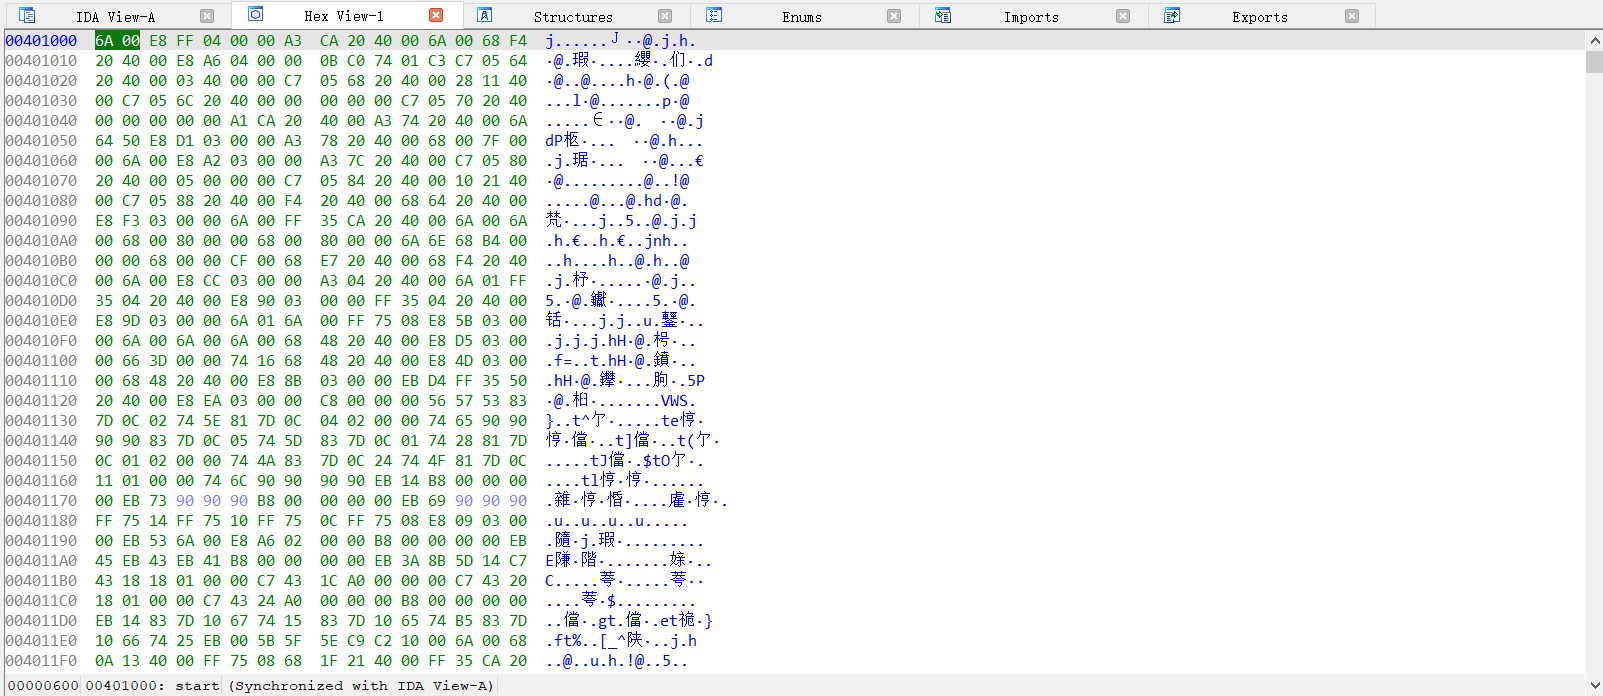Click the Imports tab icon
The width and height of the screenshot is (1603, 696).
(x=942, y=15)
